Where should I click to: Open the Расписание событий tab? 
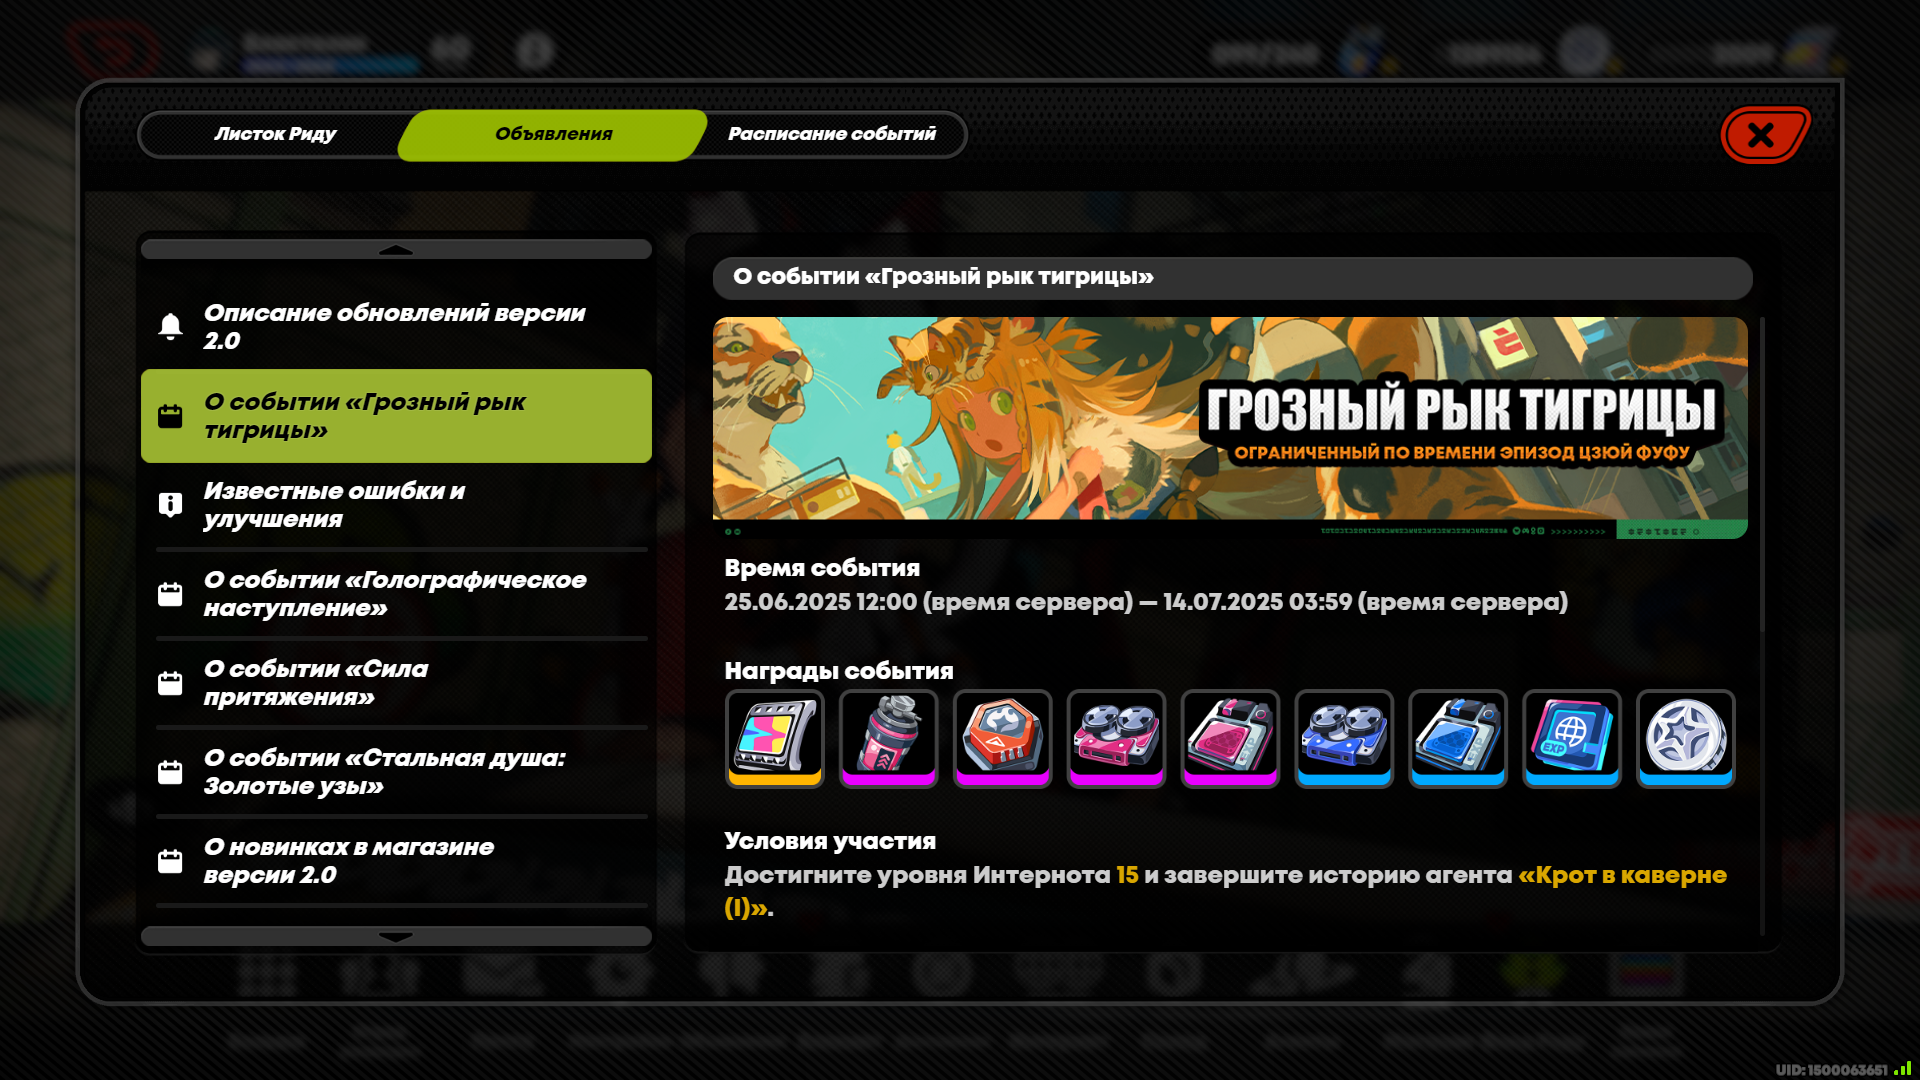click(832, 134)
